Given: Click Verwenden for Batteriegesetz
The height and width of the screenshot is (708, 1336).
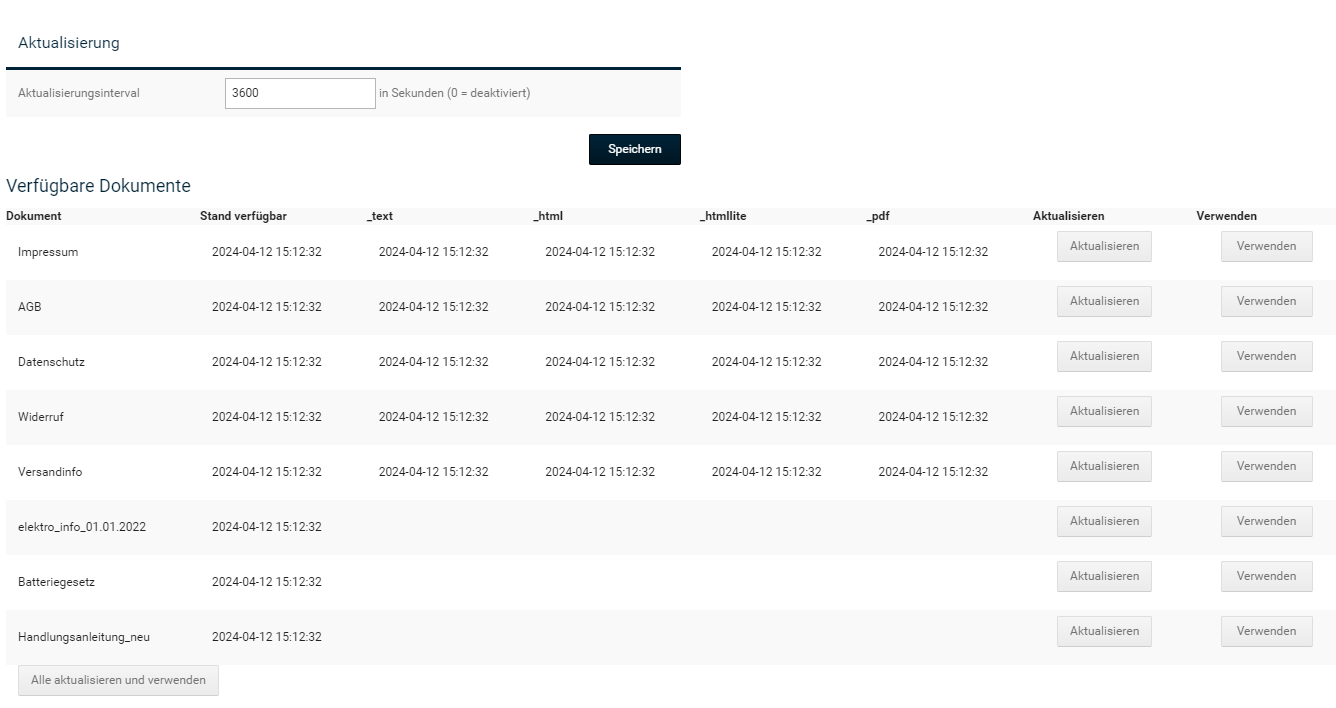Looking at the screenshot, I should (1266, 576).
